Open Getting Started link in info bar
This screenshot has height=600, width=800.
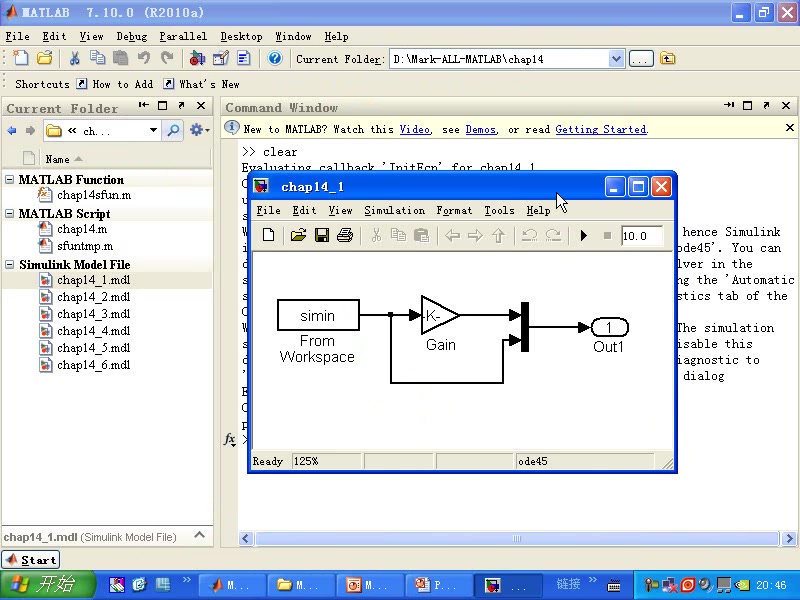(x=601, y=130)
